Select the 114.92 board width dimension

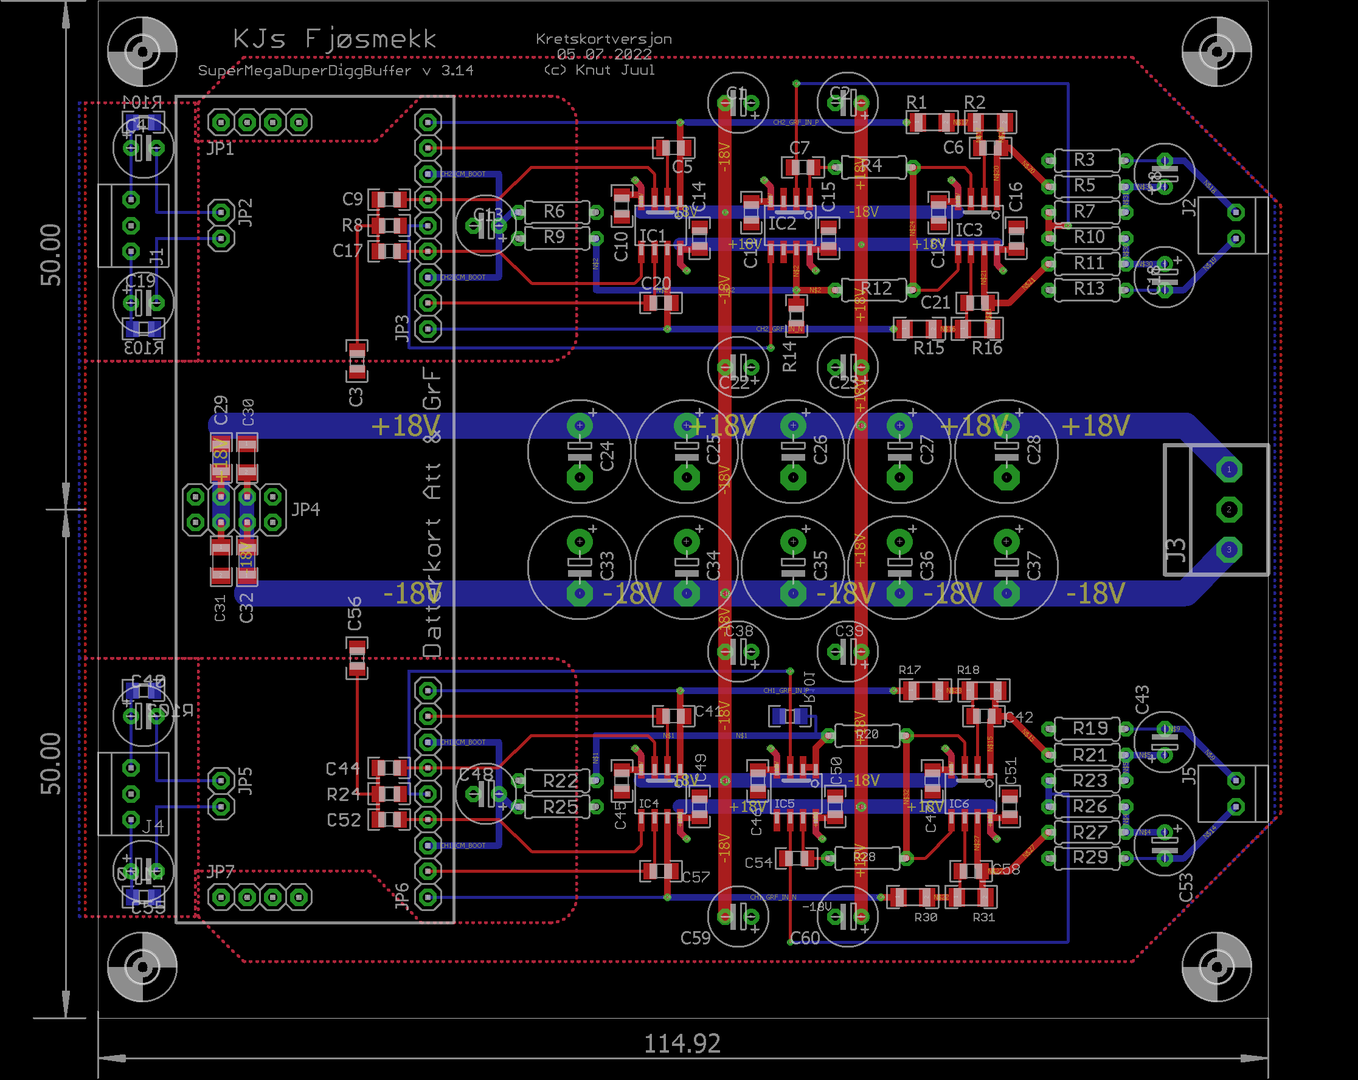[682, 1044]
